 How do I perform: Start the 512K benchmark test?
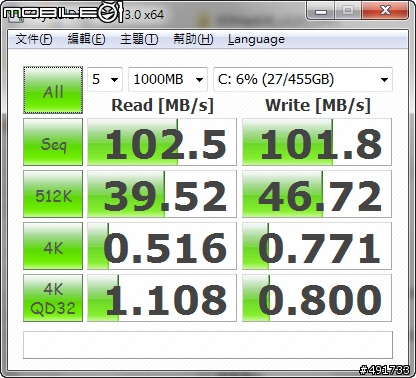tap(53, 194)
